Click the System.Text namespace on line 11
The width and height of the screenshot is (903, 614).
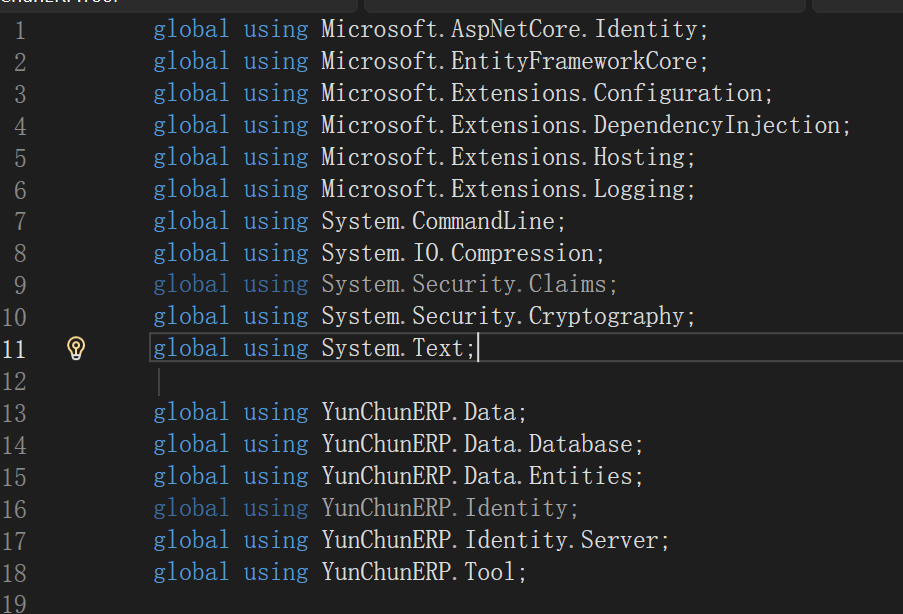(397, 349)
